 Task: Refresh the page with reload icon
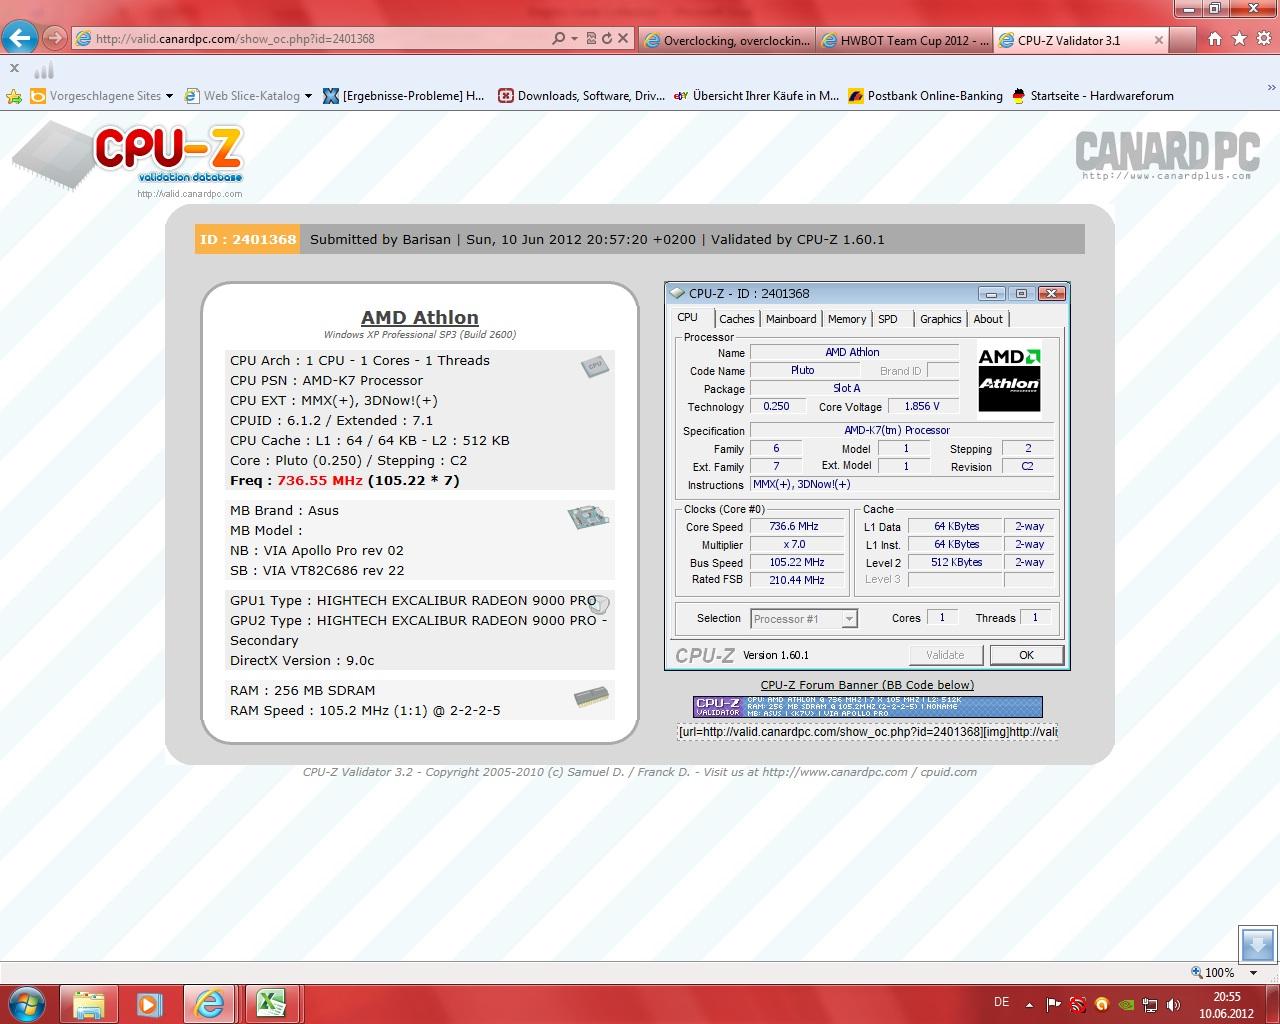[x=607, y=38]
